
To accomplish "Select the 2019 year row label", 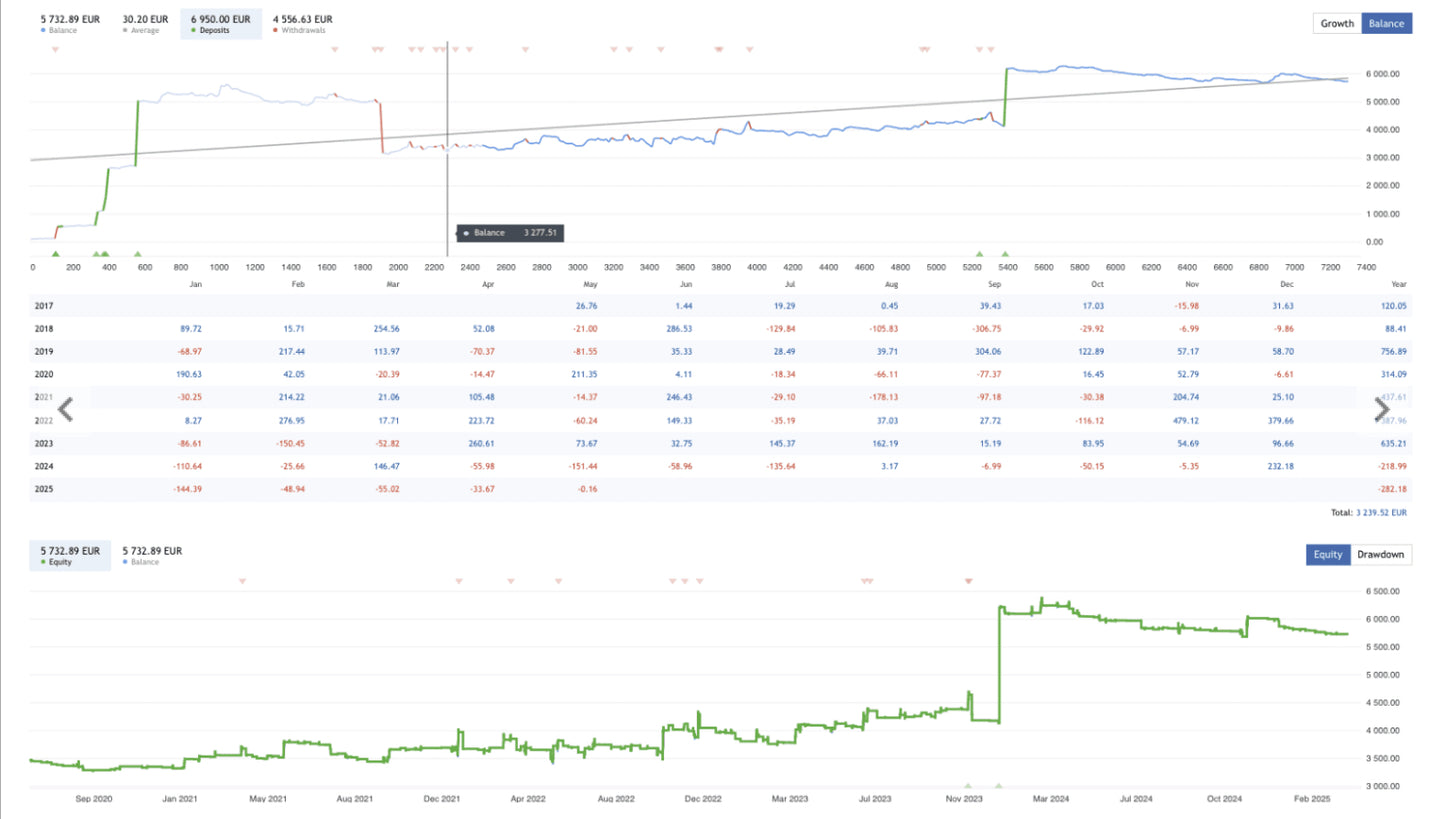I will pos(45,351).
